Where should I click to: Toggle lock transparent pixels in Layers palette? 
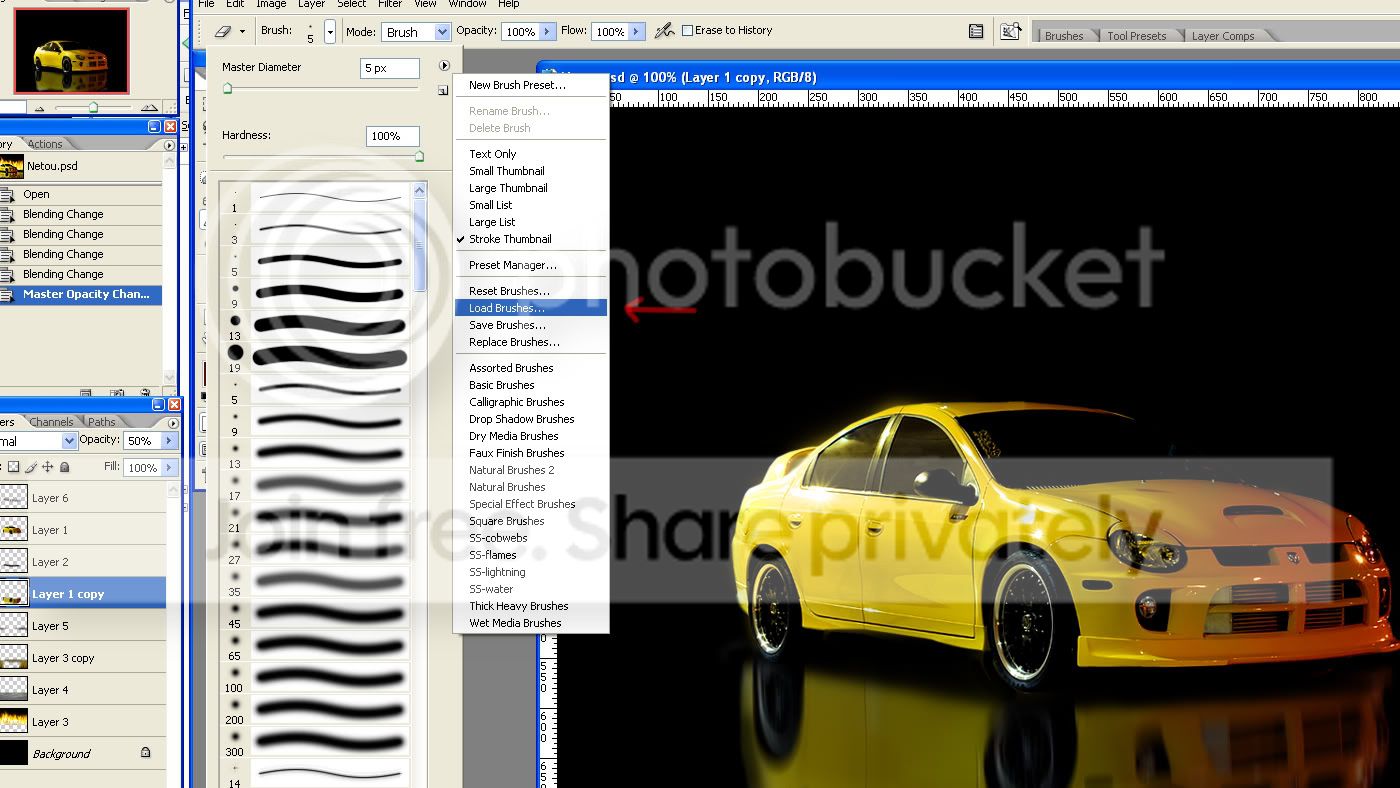pyautogui.click(x=13, y=467)
